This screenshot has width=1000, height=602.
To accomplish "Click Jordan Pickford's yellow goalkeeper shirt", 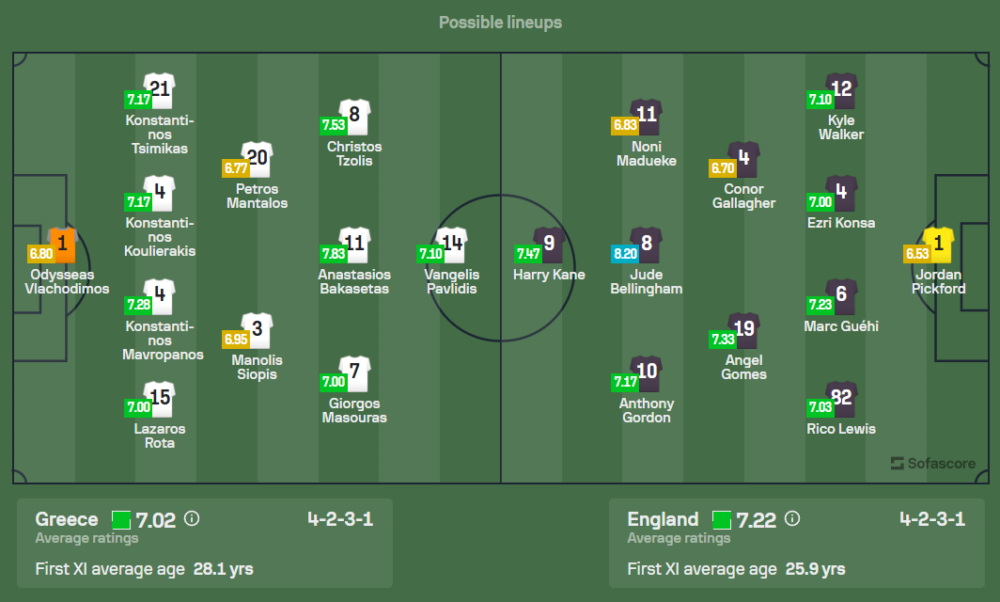I will pos(939,244).
